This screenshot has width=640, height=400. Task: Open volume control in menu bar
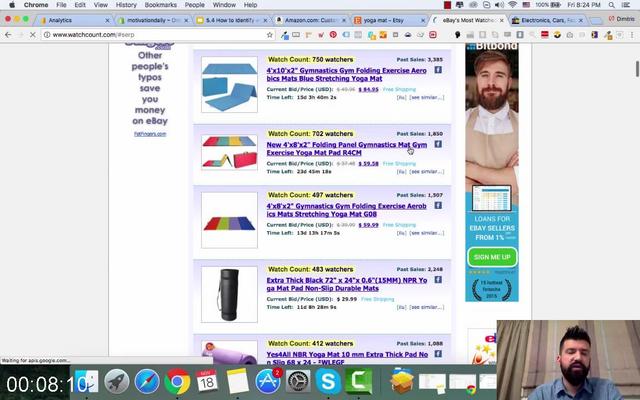pyautogui.click(x=499, y=5)
